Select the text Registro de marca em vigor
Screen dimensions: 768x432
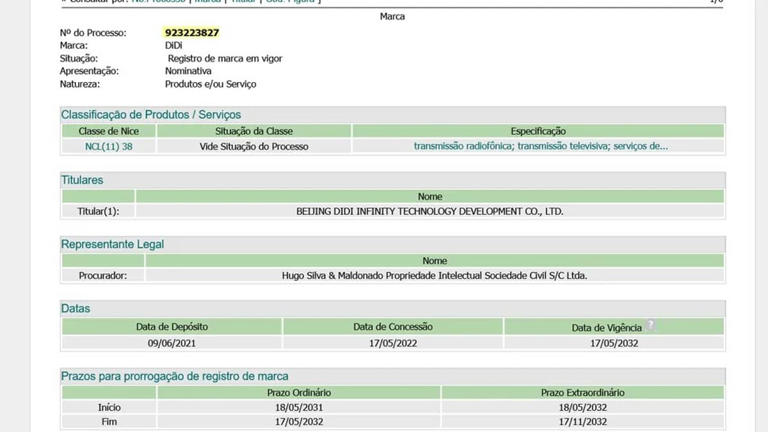(225, 58)
